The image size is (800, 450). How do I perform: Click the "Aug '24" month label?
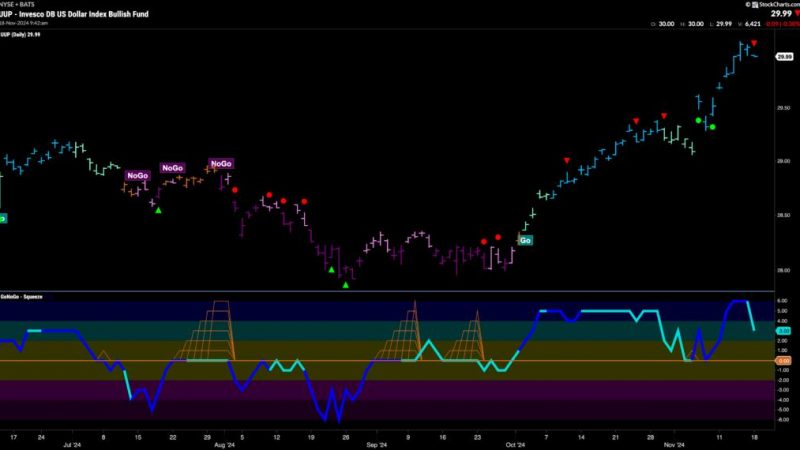pyautogui.click(x=224, y=445)
